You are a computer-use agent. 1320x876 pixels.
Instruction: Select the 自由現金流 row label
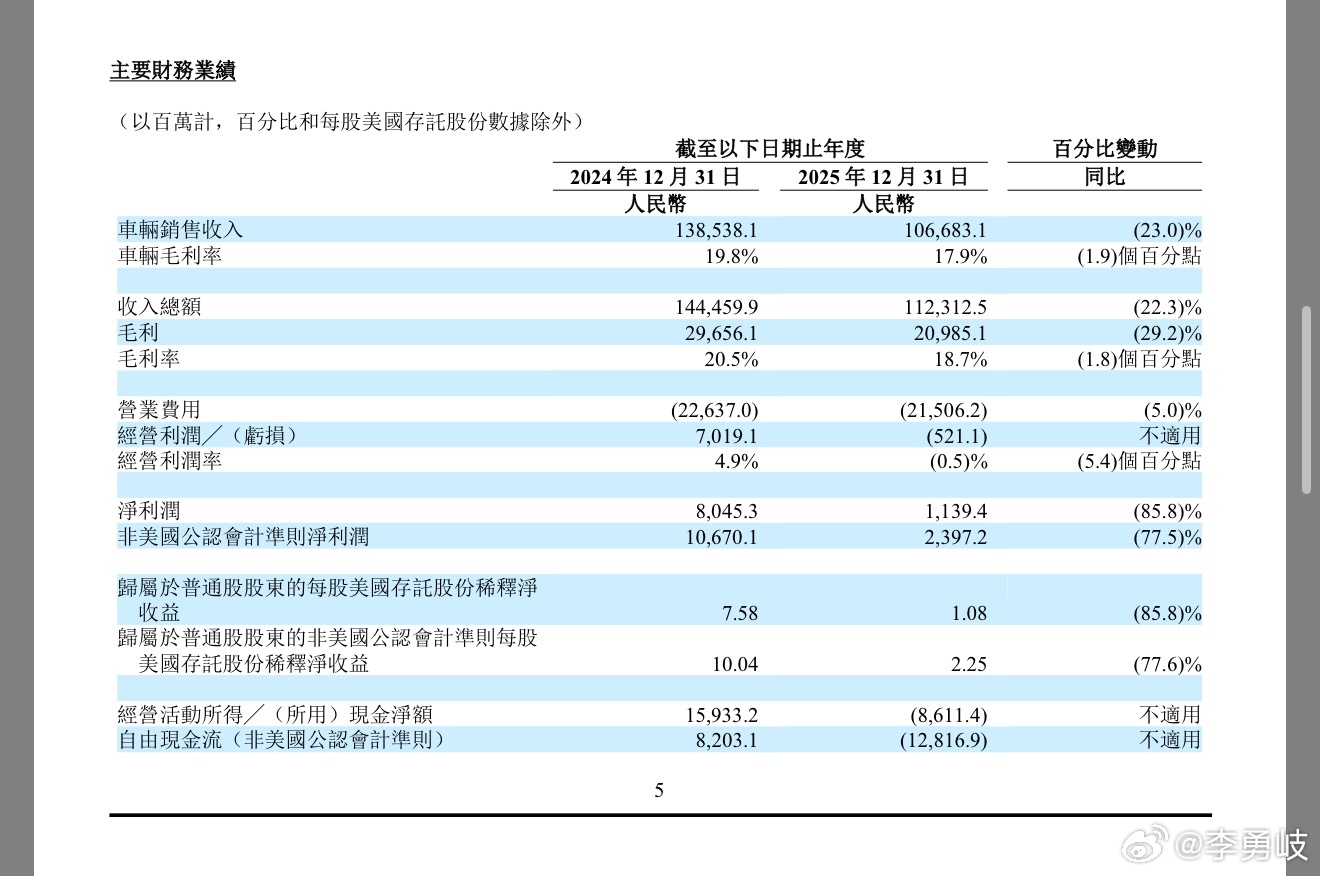(281, 740)
